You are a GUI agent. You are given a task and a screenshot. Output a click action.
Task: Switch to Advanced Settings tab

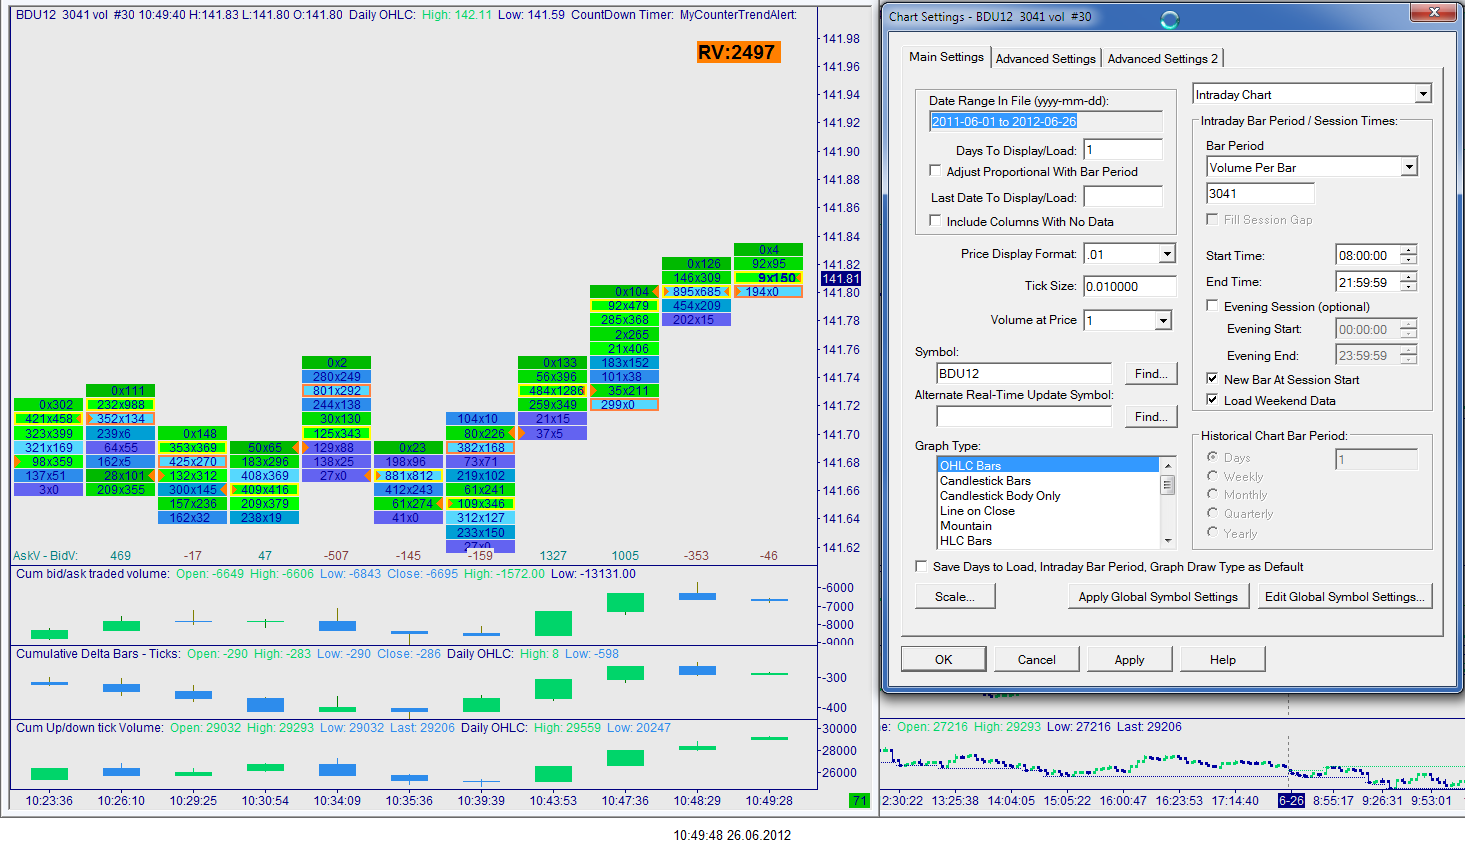1046,59
